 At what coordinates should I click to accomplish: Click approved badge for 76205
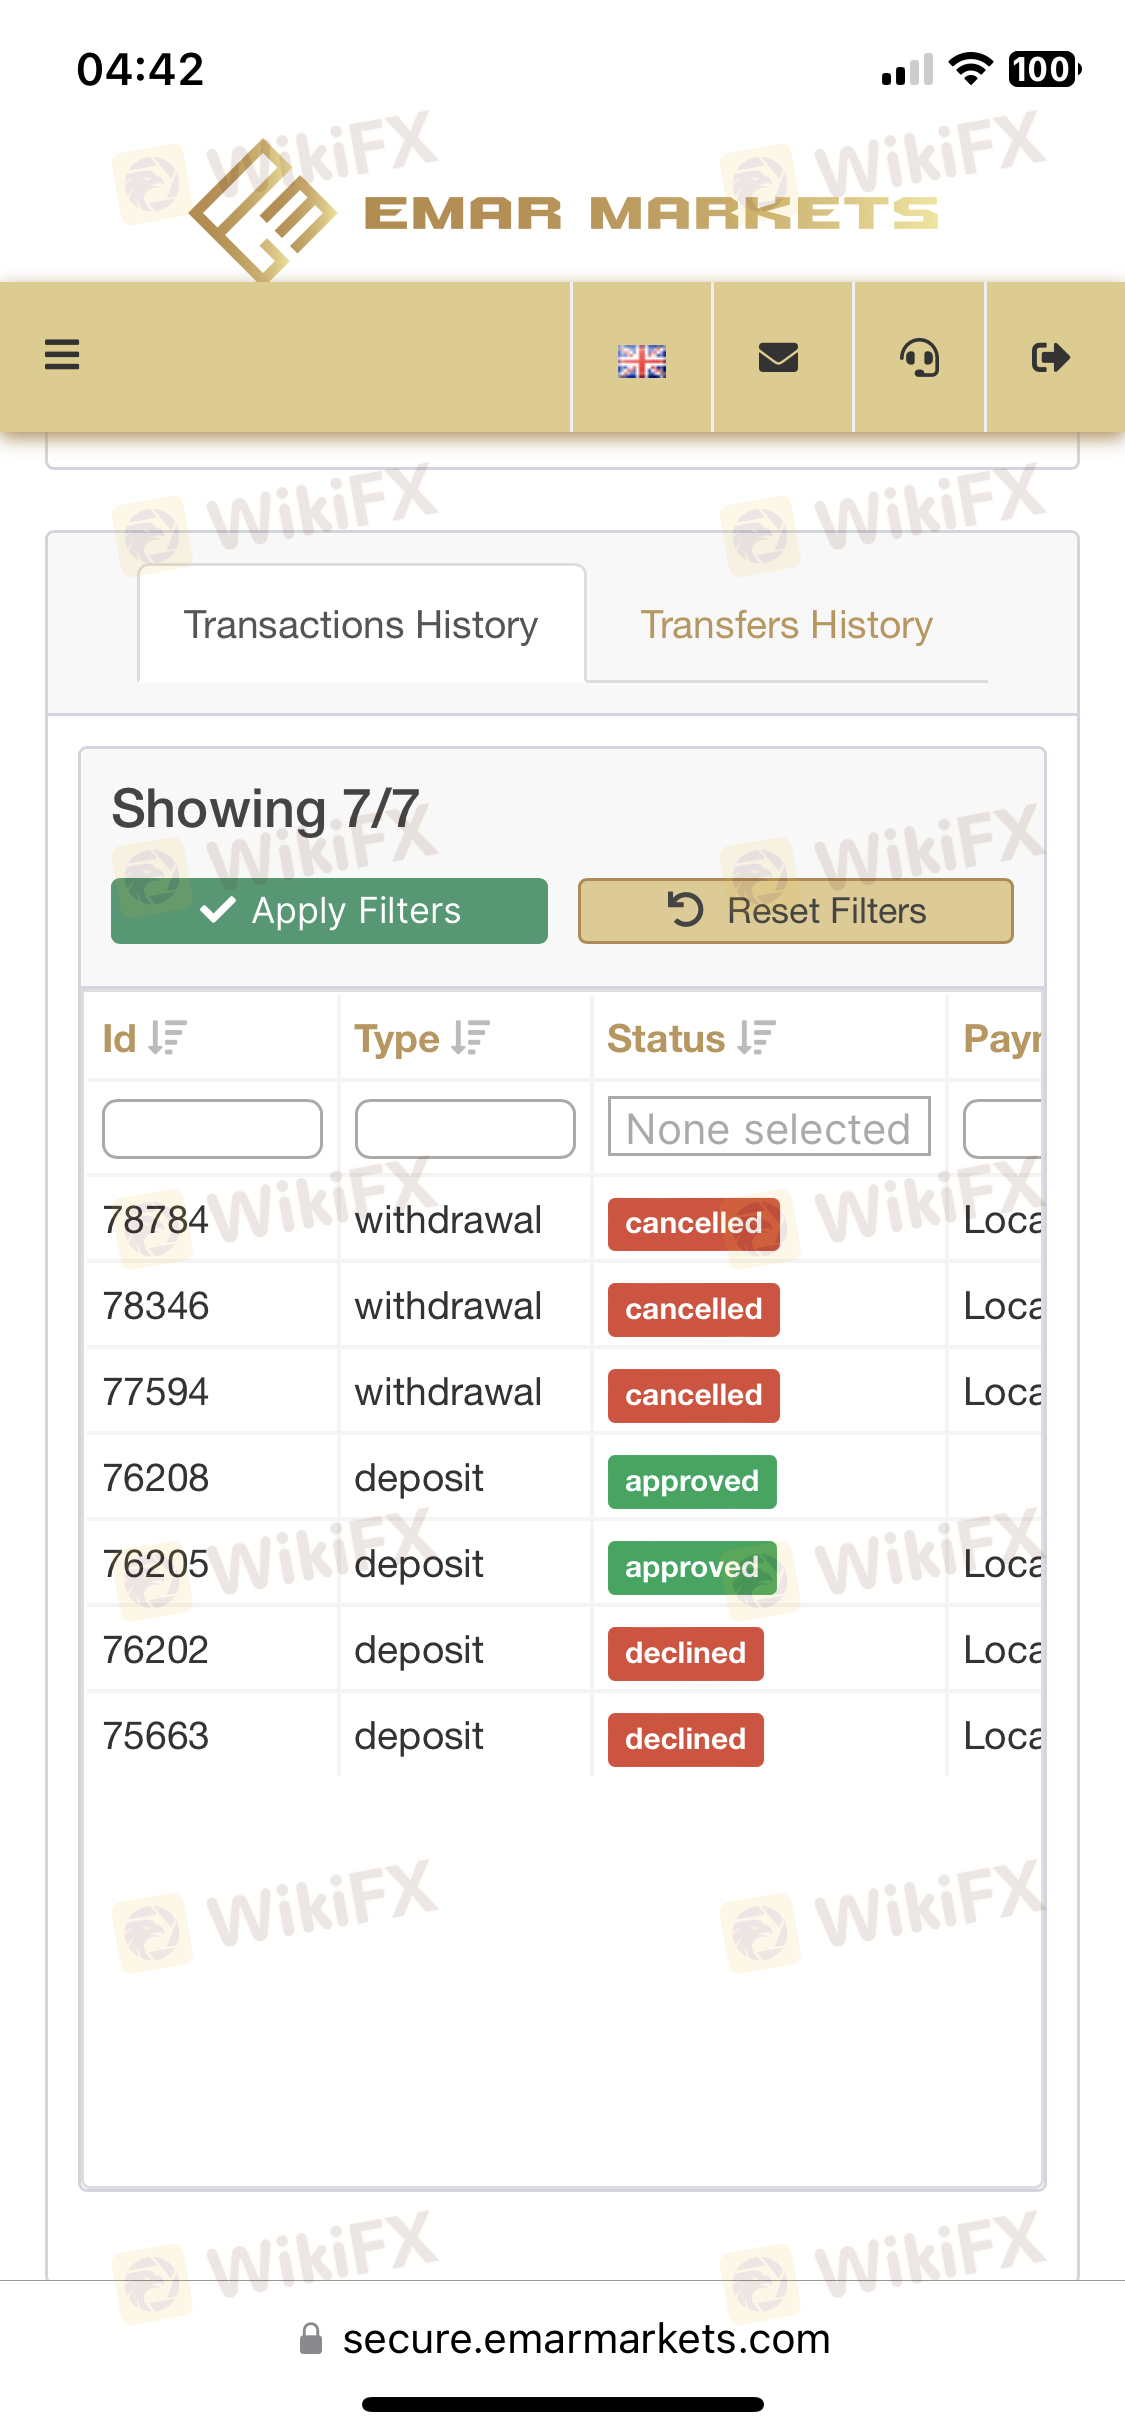pyautogui.click(x=692, y=1567)
